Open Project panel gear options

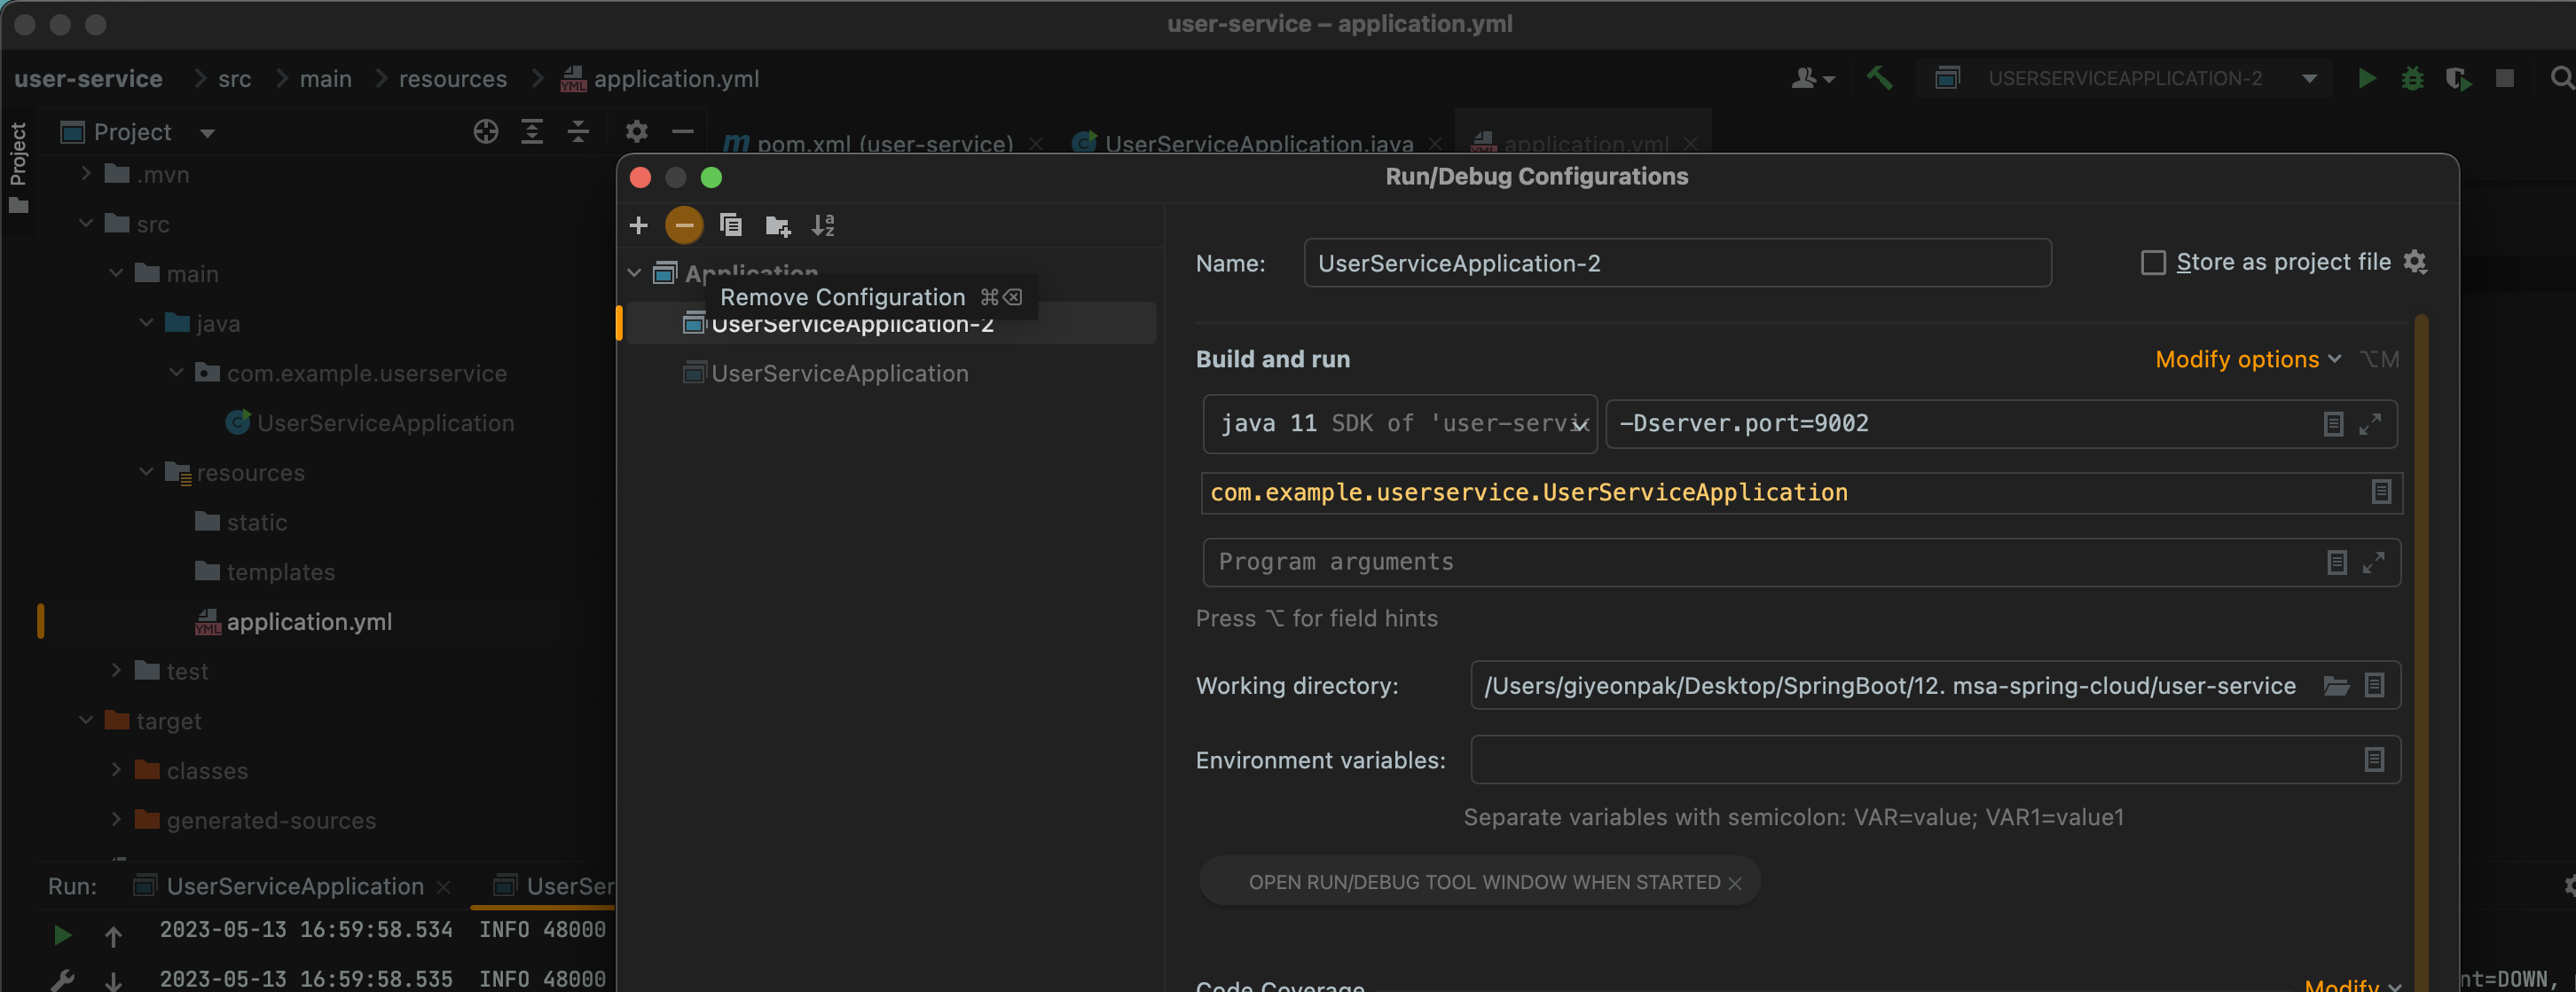[636, 131]
